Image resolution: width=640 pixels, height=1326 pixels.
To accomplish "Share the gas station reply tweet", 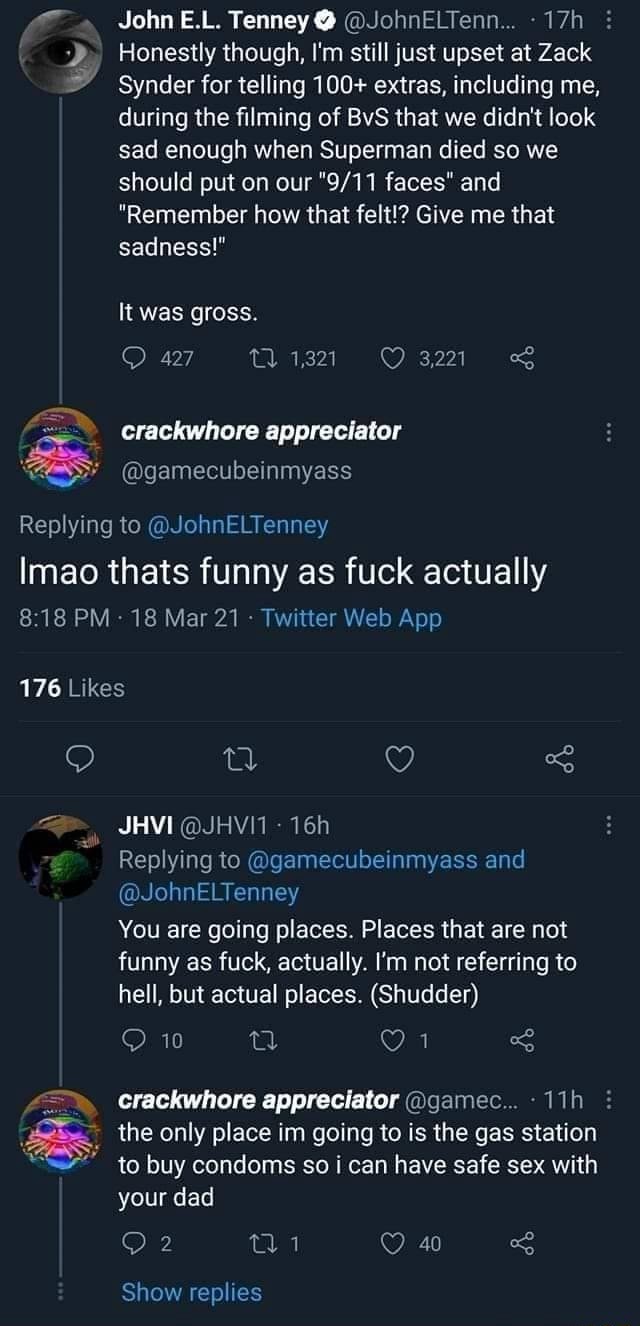I will coord(522,1243).
